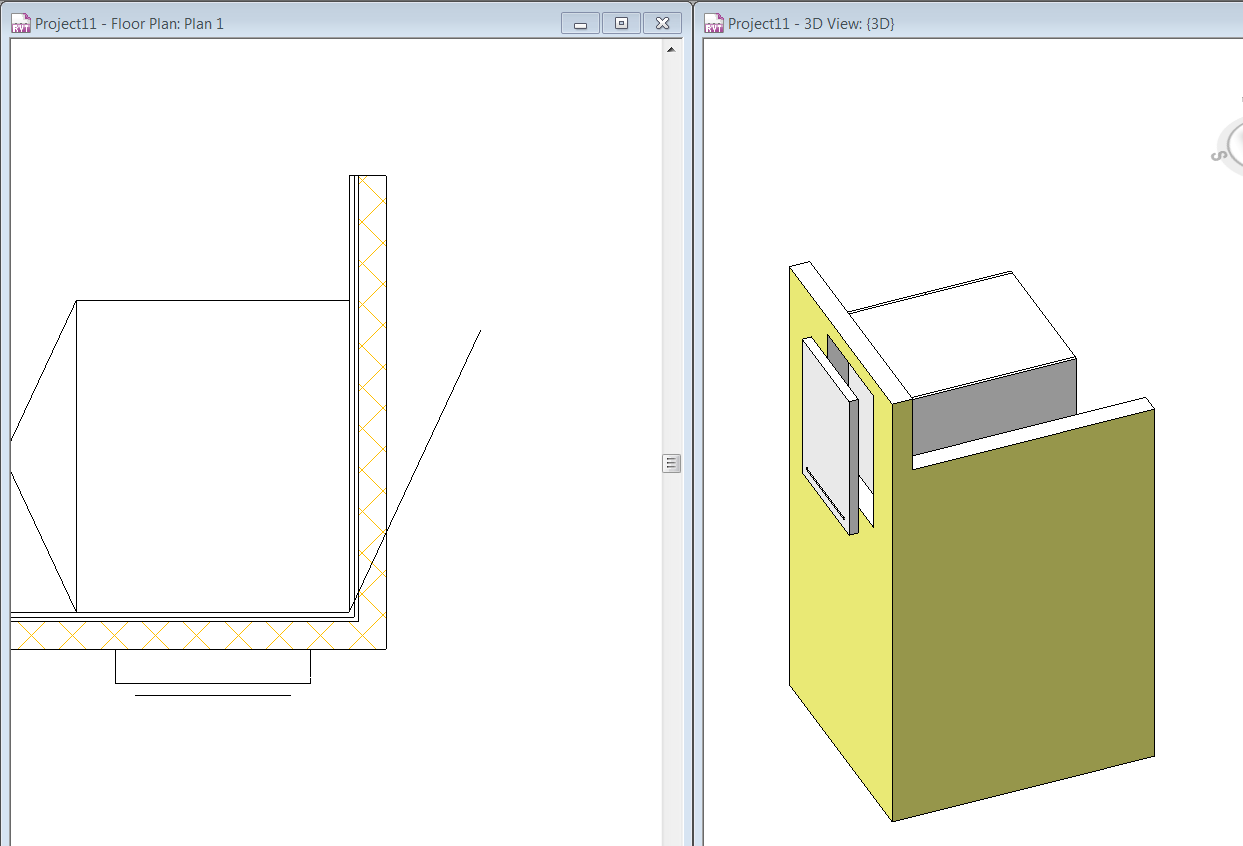Click the floor plan vertical scrollbar thumb
1243x846 pixels.
coord(671,463)
